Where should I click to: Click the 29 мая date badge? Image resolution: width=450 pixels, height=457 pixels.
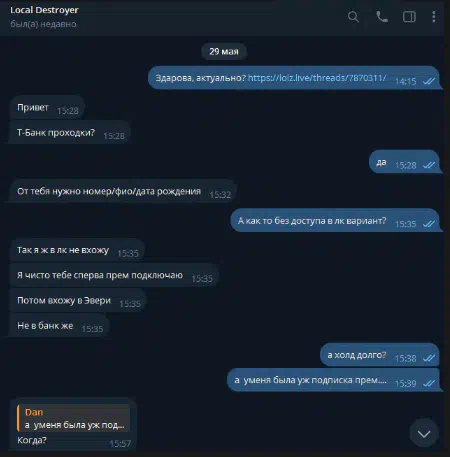click(x=224, y=52)
